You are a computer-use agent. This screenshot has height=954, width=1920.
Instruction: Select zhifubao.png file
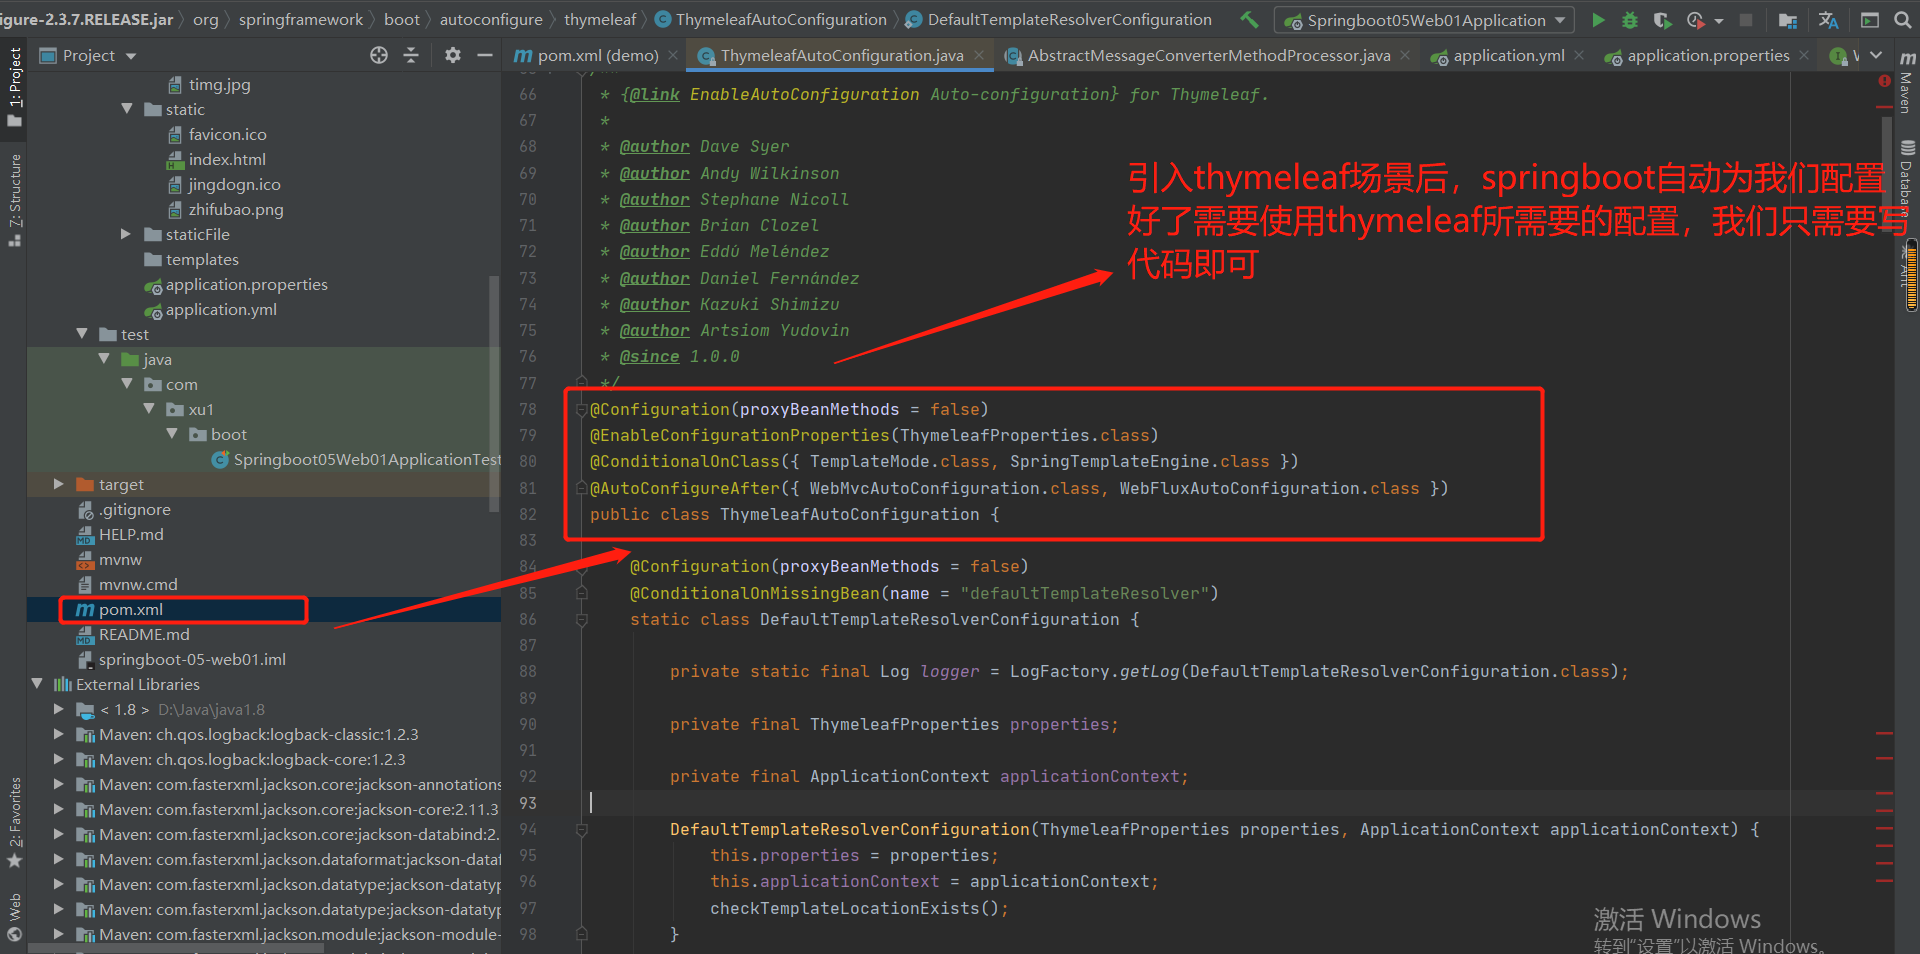[235, 209]
